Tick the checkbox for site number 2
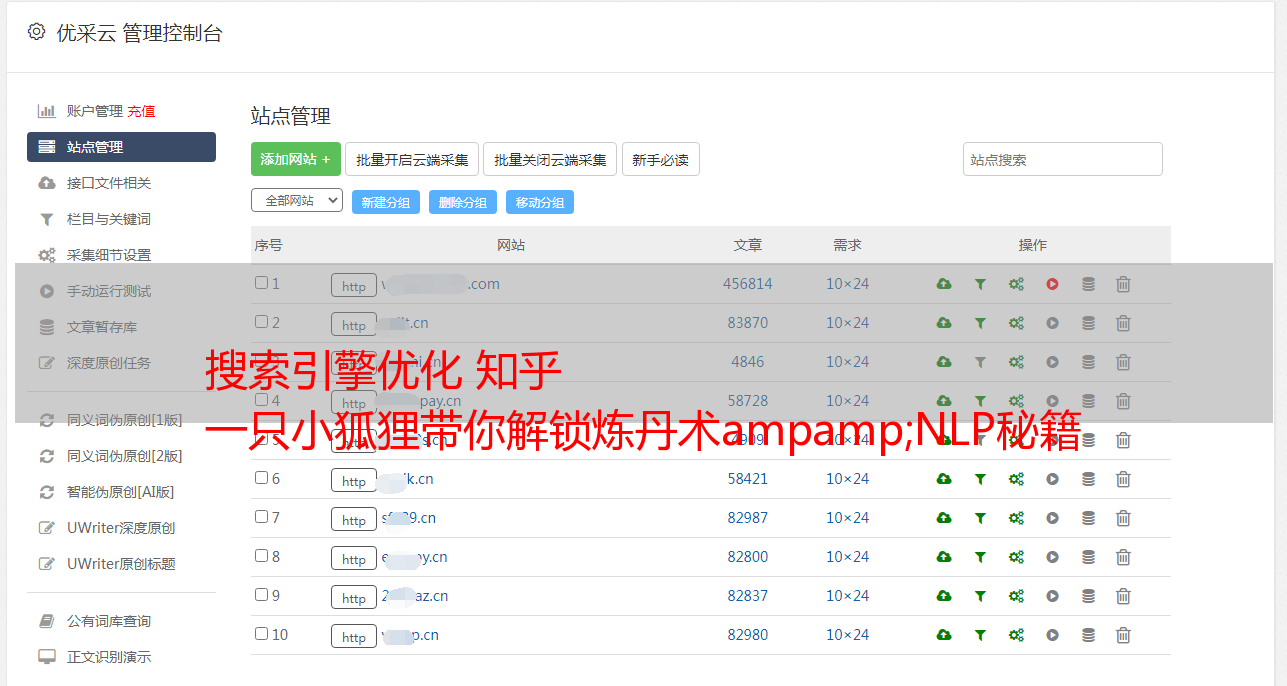Viewport: 1287px width, 686px height. (x=261, y=322)
